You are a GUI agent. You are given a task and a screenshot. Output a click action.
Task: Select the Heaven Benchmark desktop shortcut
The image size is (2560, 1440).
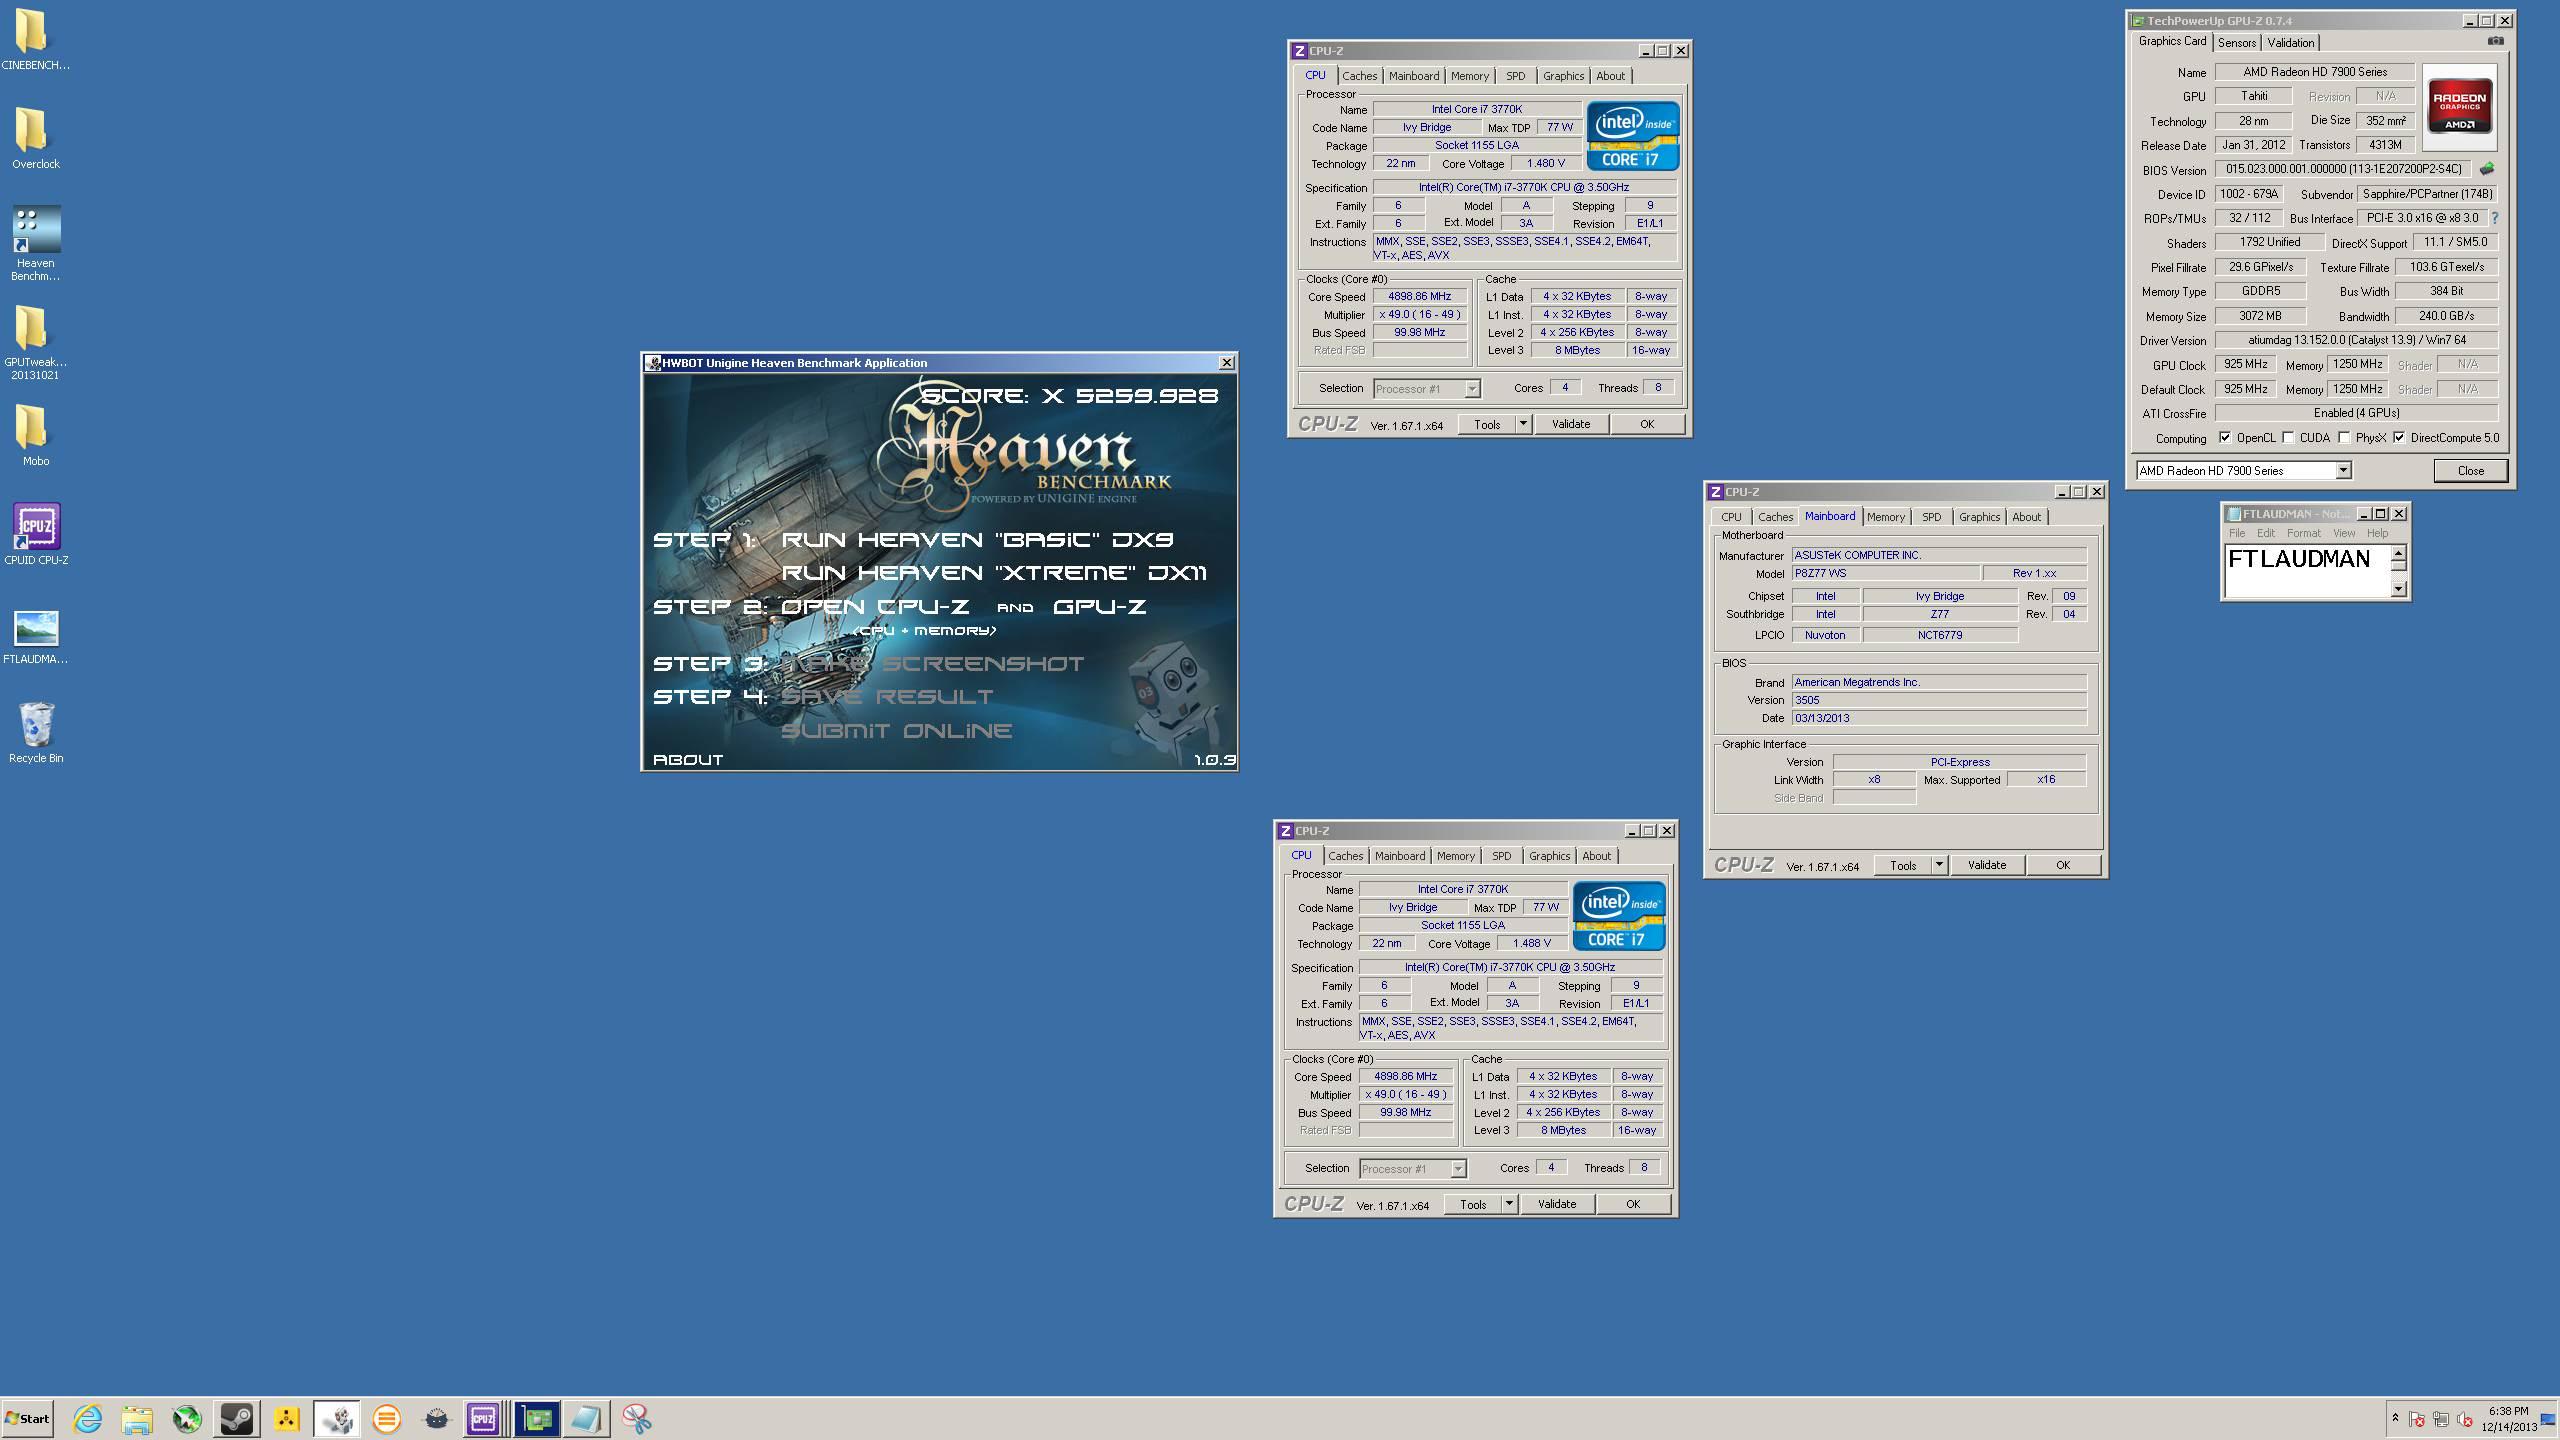35,243
